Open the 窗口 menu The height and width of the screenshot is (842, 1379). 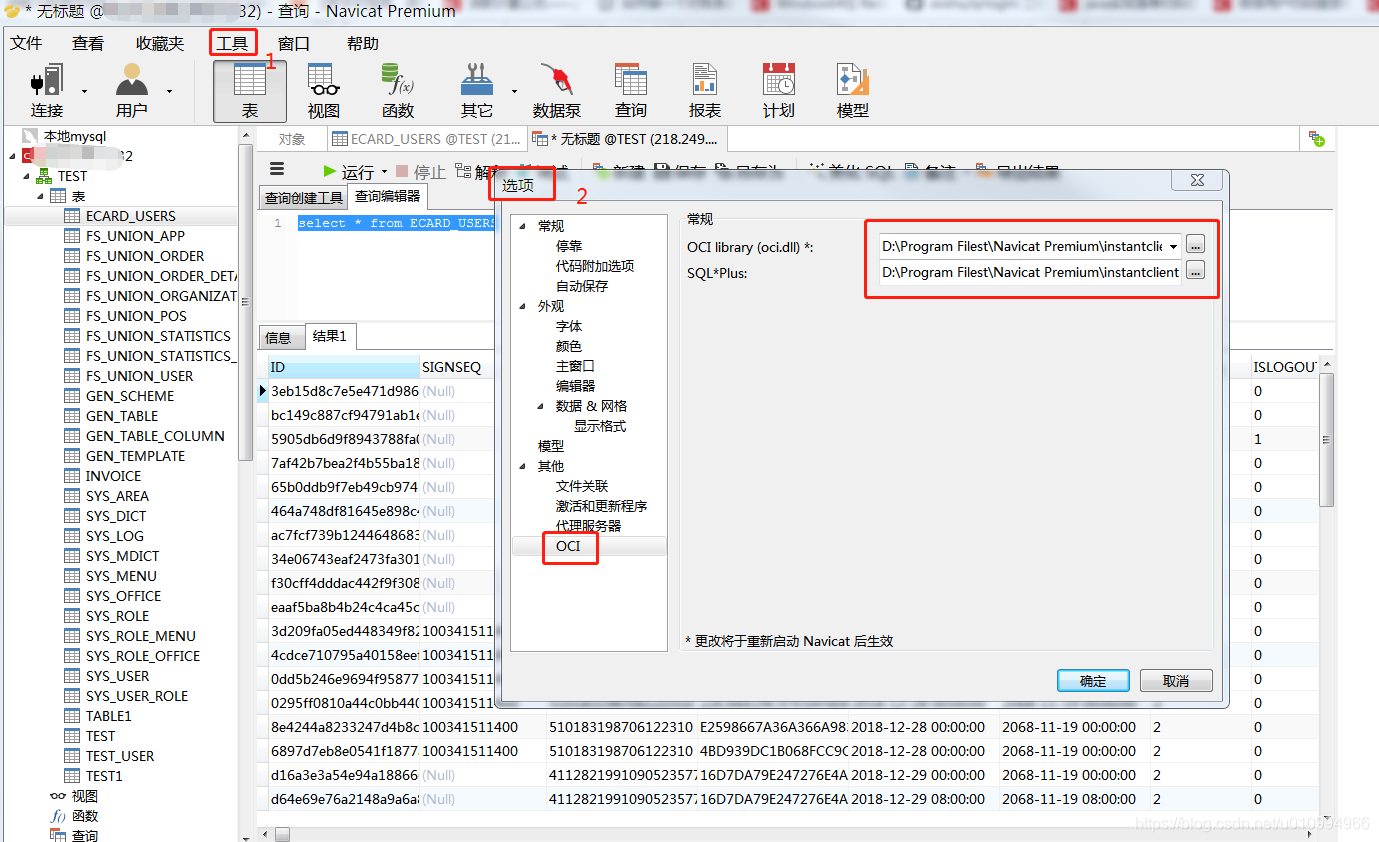(294, 43)
